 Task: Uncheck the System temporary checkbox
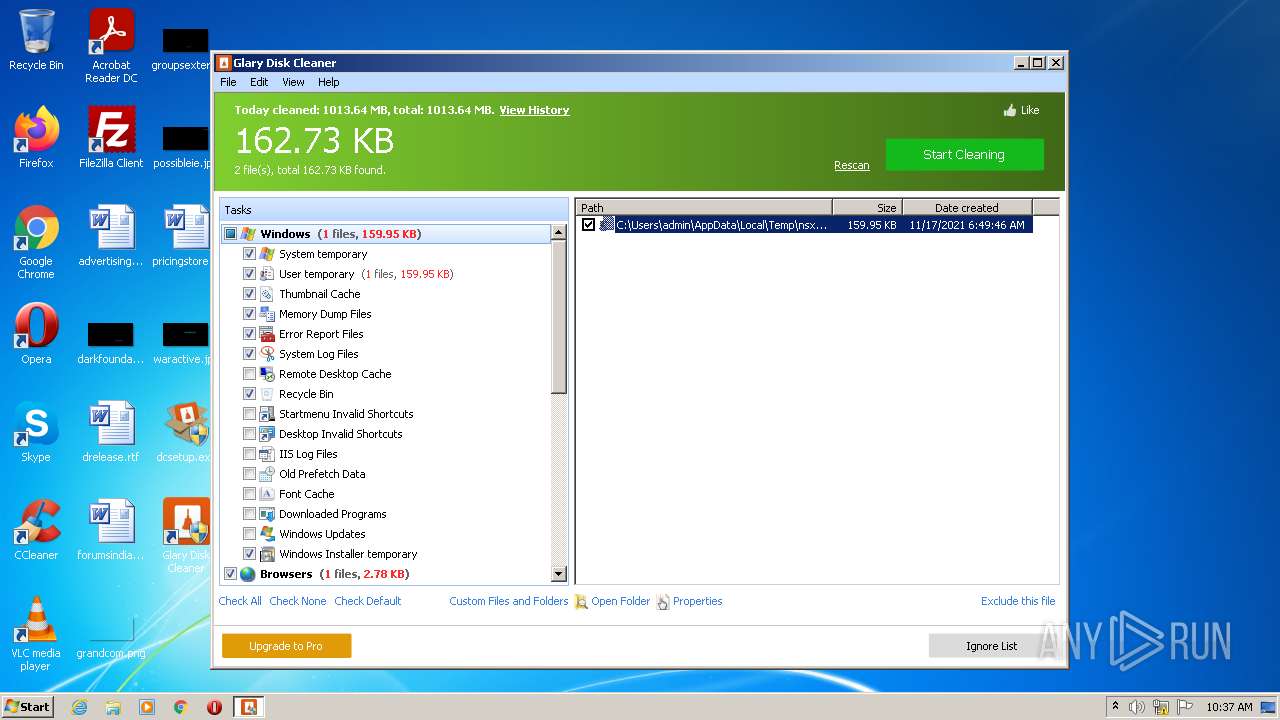click(x=250, y=254)
